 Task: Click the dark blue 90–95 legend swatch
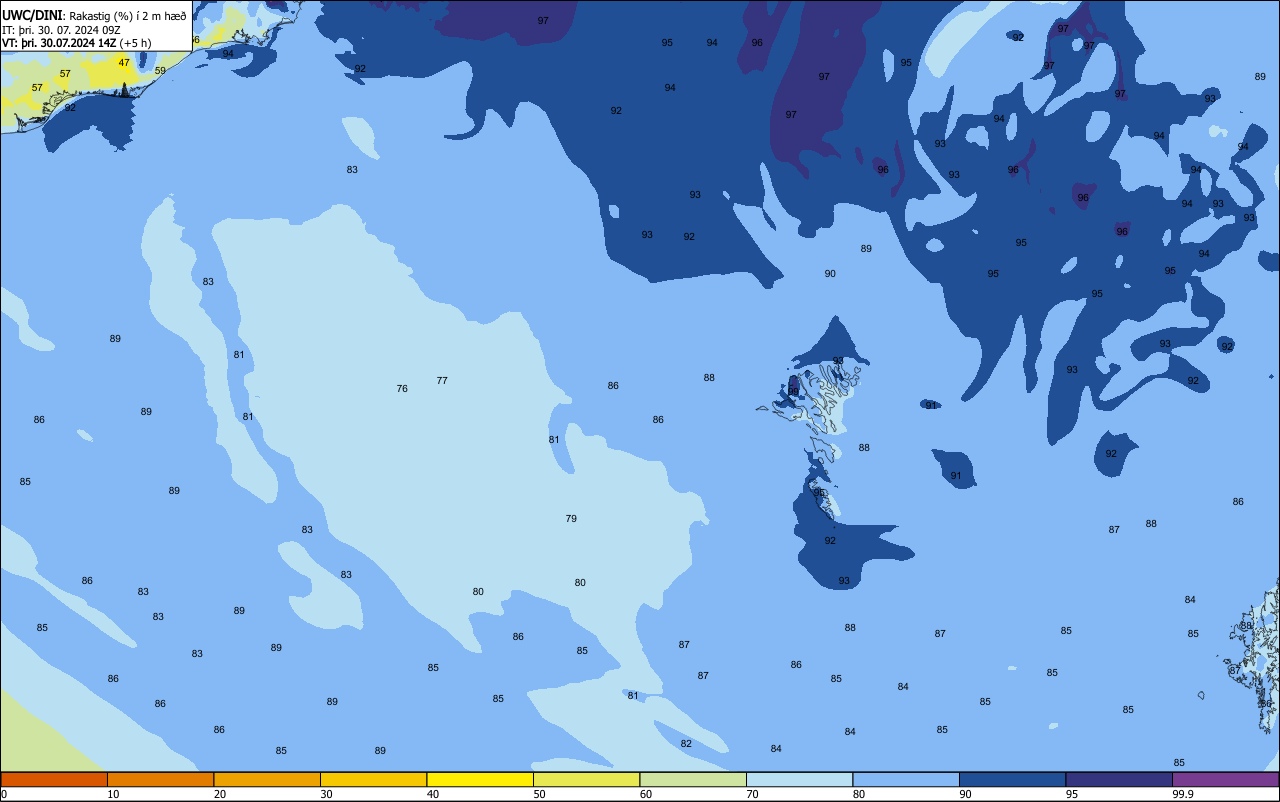[1012, 779]
